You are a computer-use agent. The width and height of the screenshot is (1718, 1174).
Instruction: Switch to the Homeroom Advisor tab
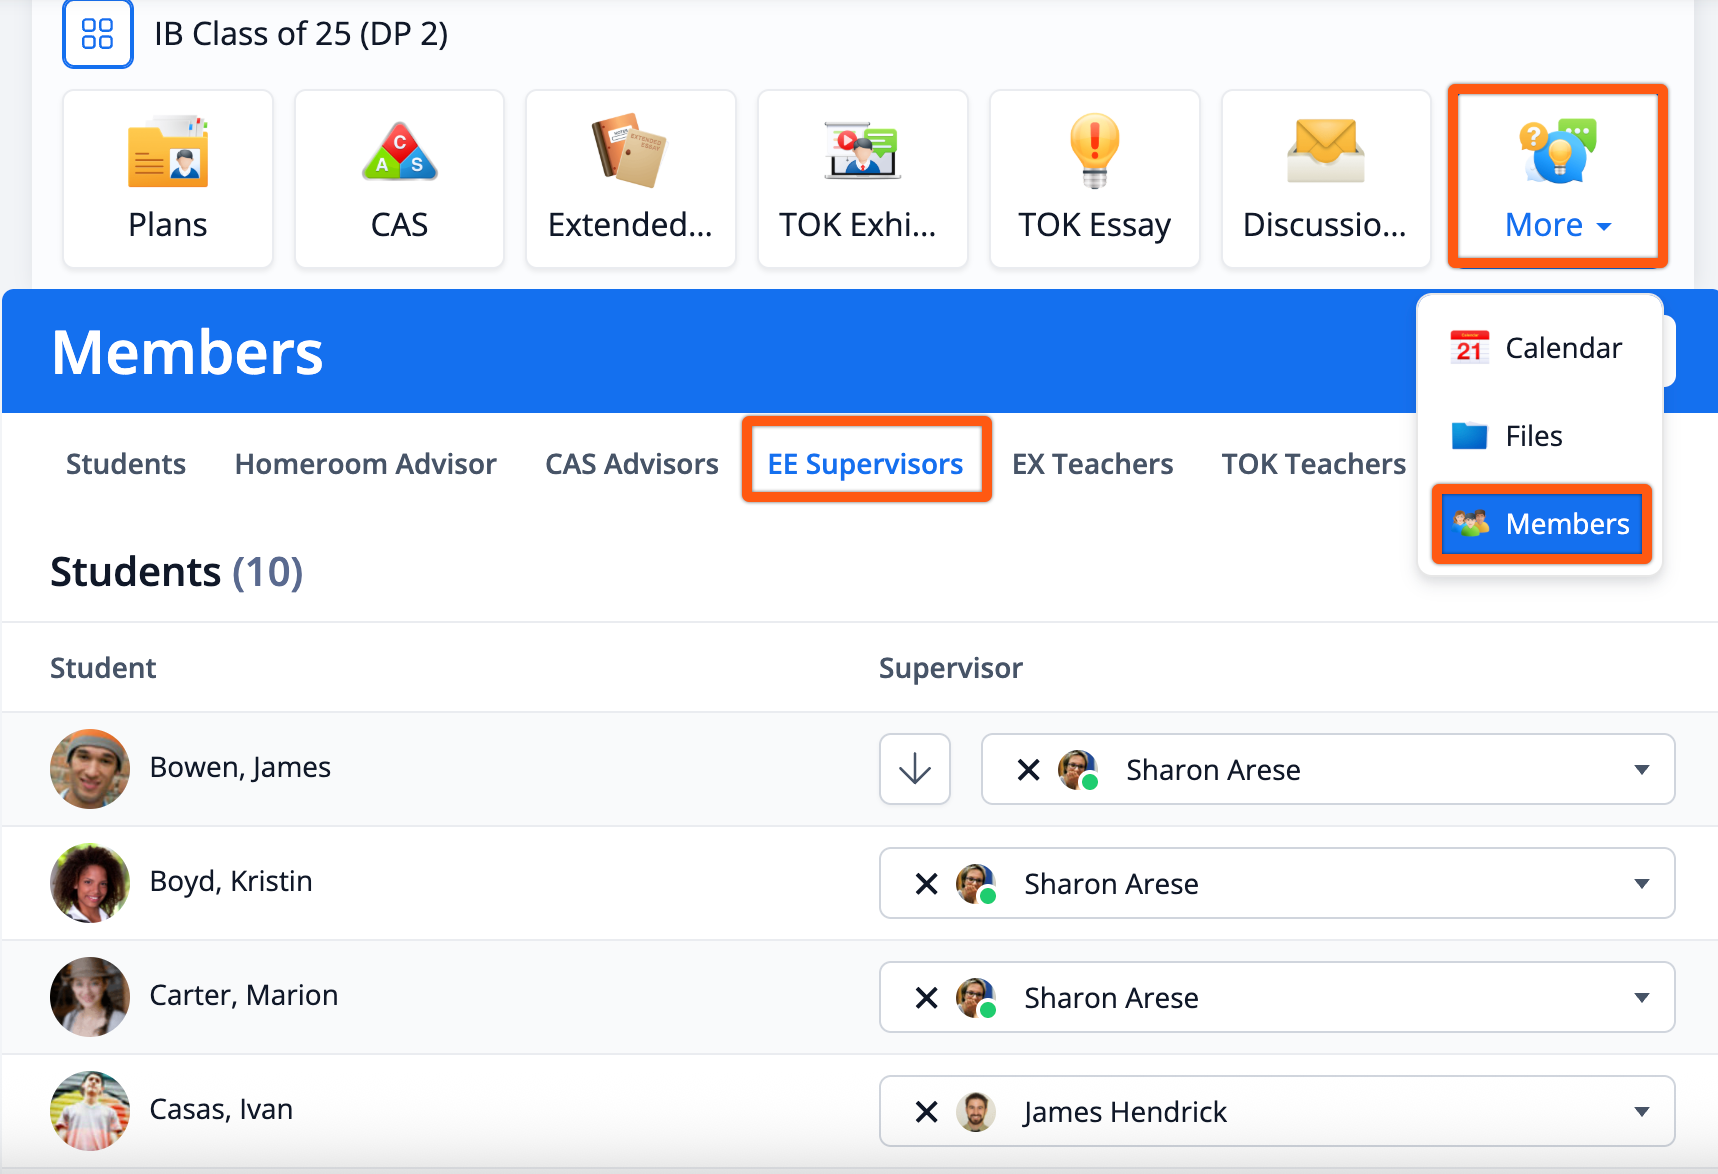pyautogui.click(x=365, y=464)
